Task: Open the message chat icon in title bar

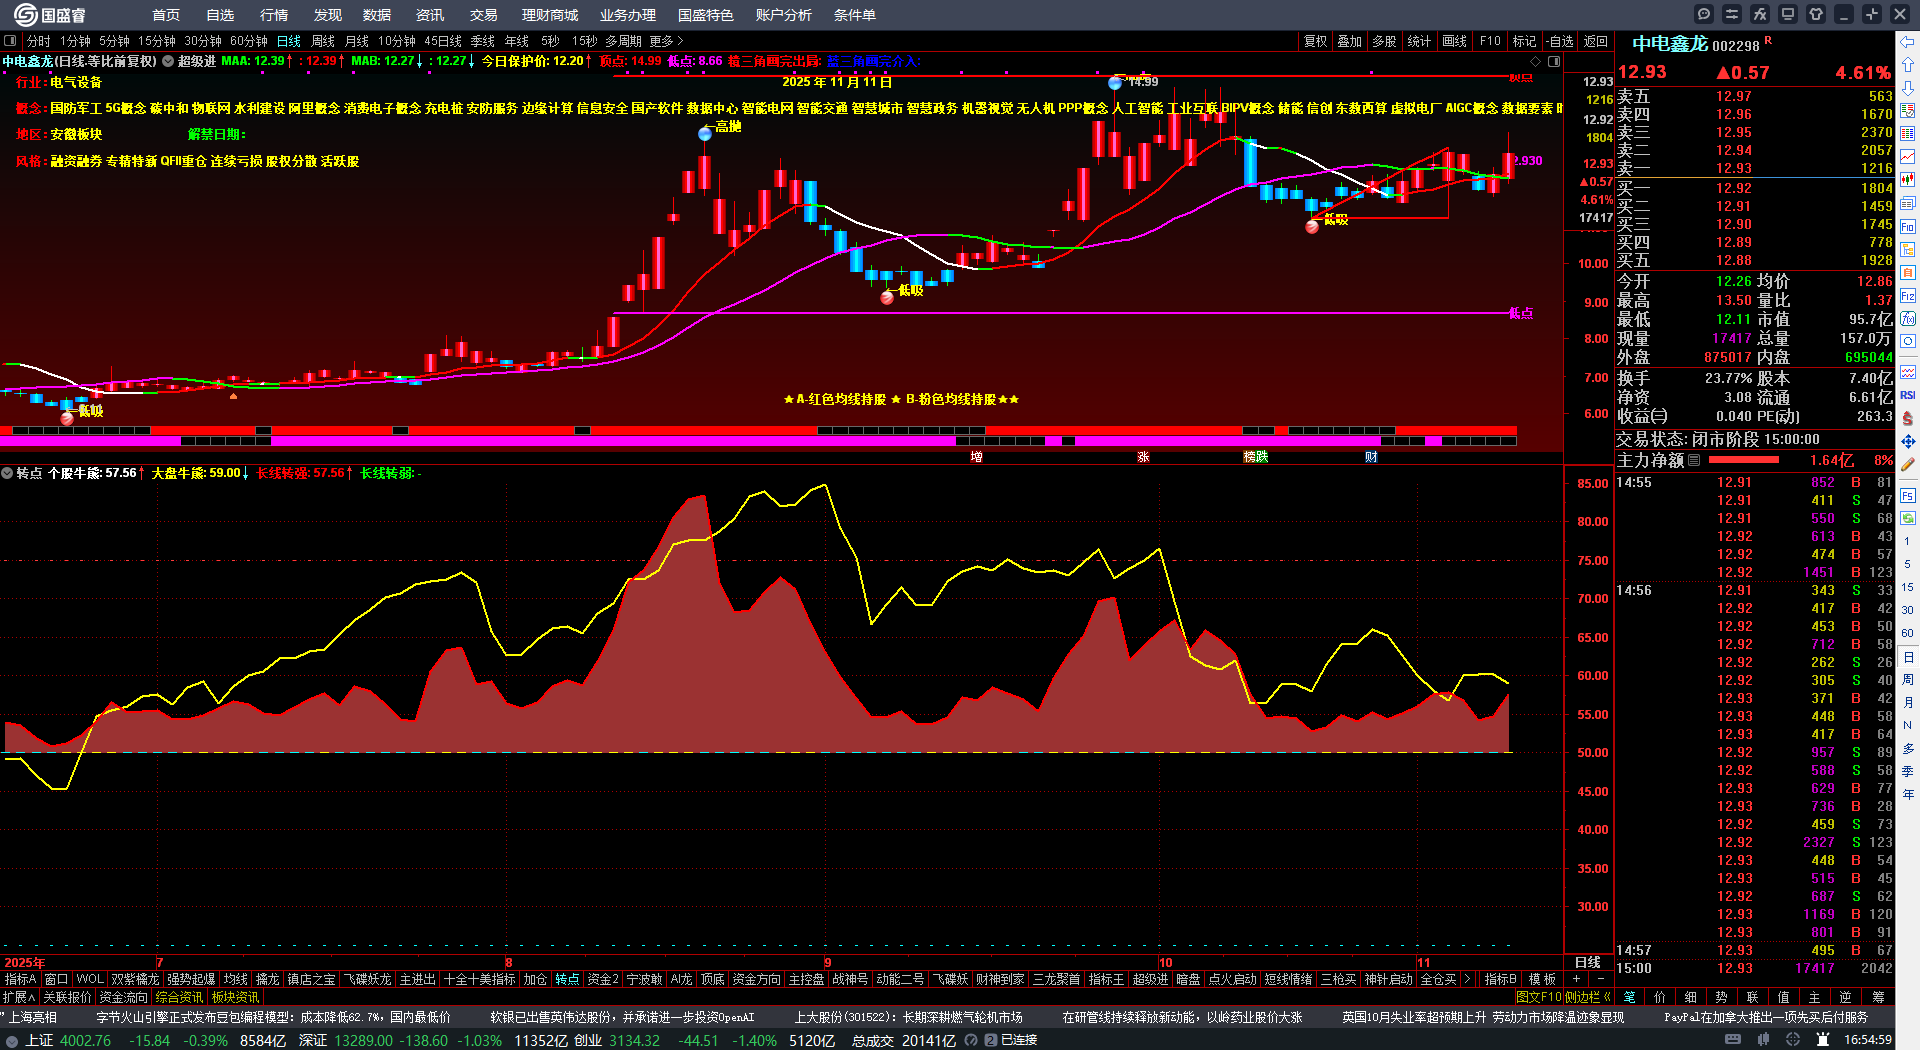Action: coord(1704,14)
